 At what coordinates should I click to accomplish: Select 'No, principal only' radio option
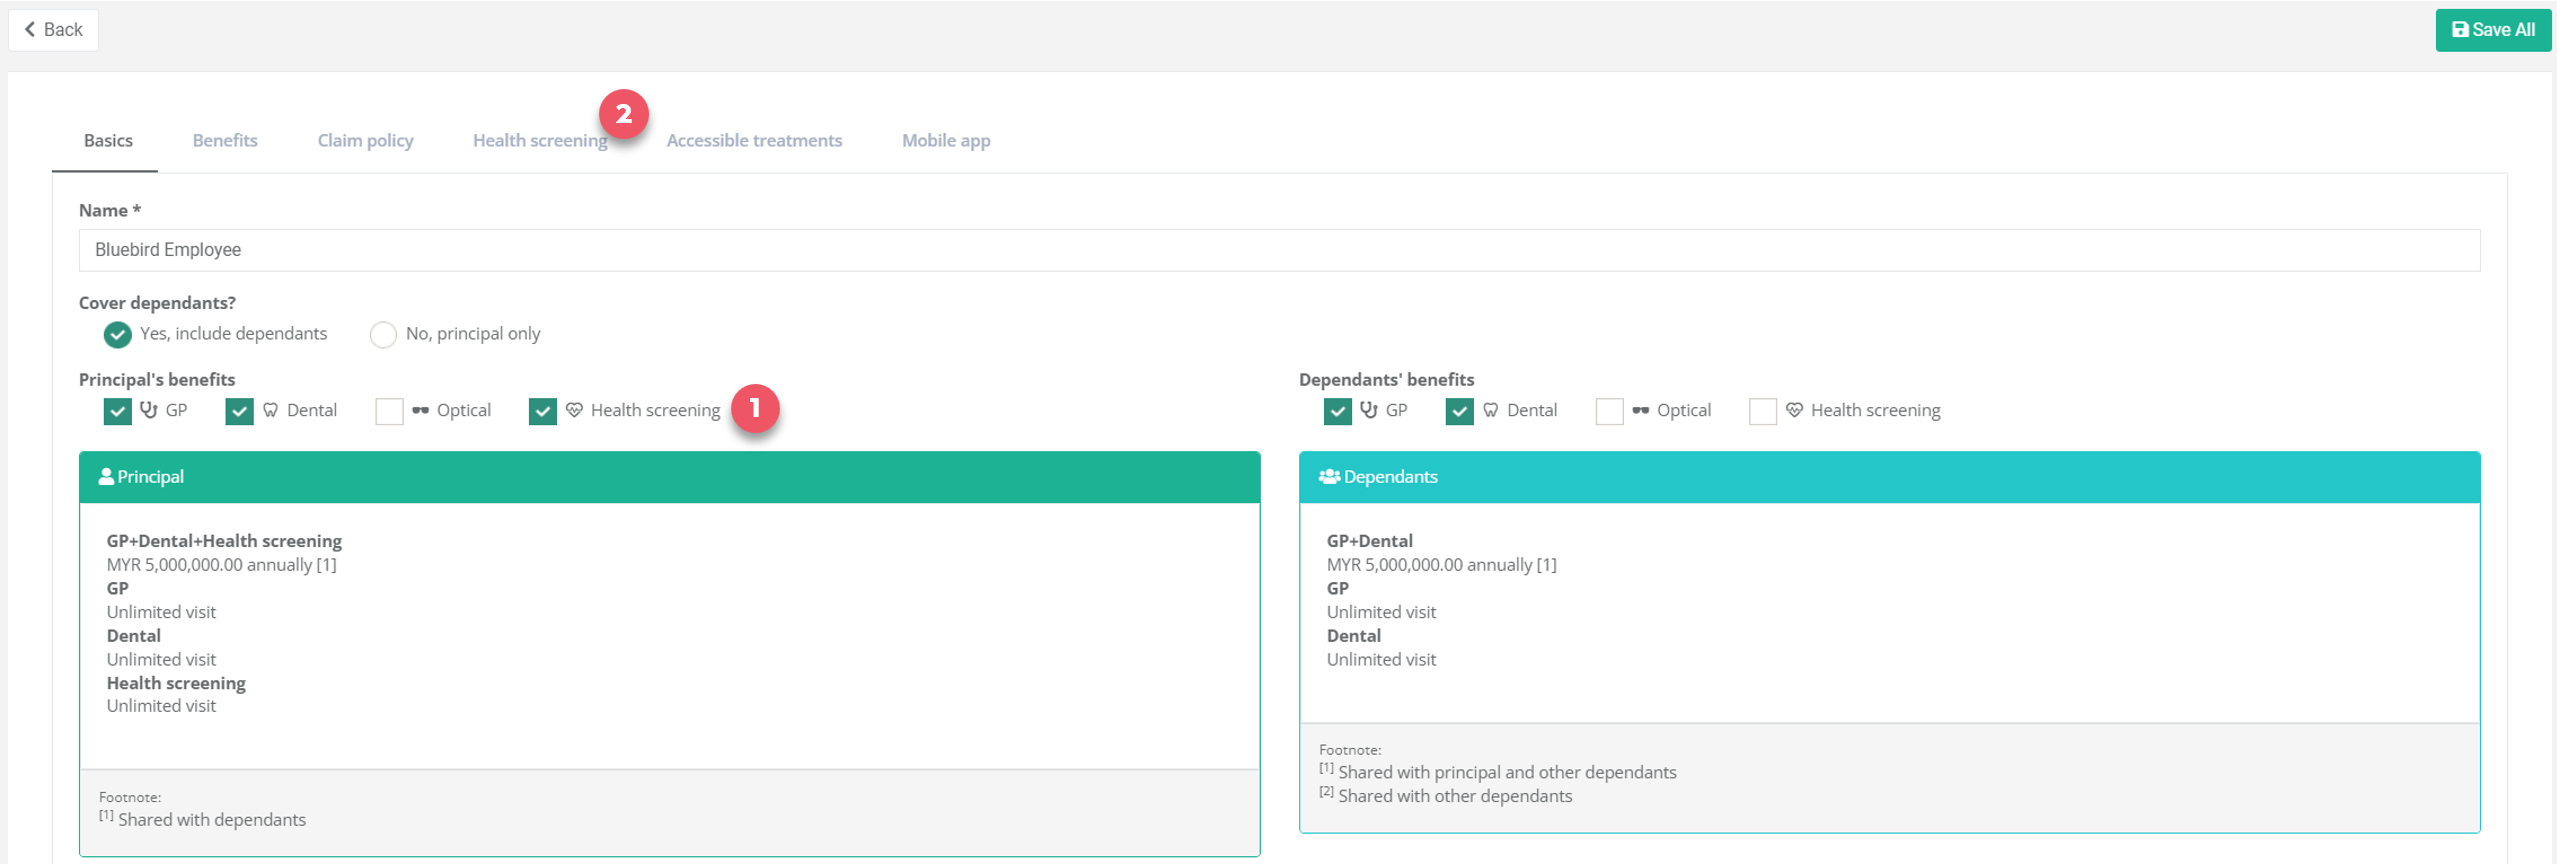pyautogui.click(x=383, y=334)
